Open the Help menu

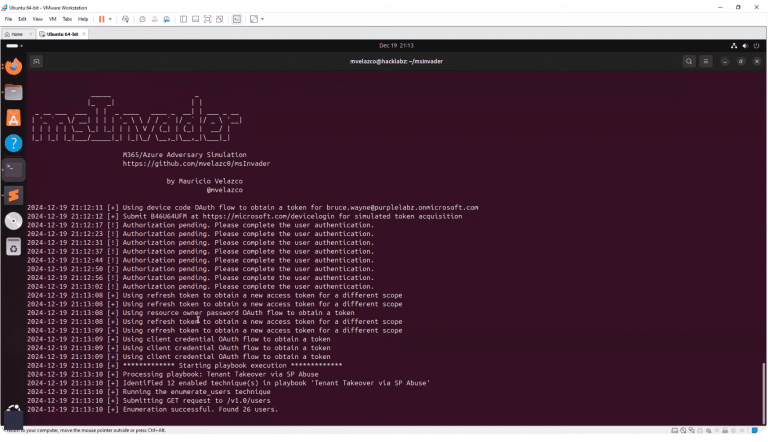[x=83, y=19]
